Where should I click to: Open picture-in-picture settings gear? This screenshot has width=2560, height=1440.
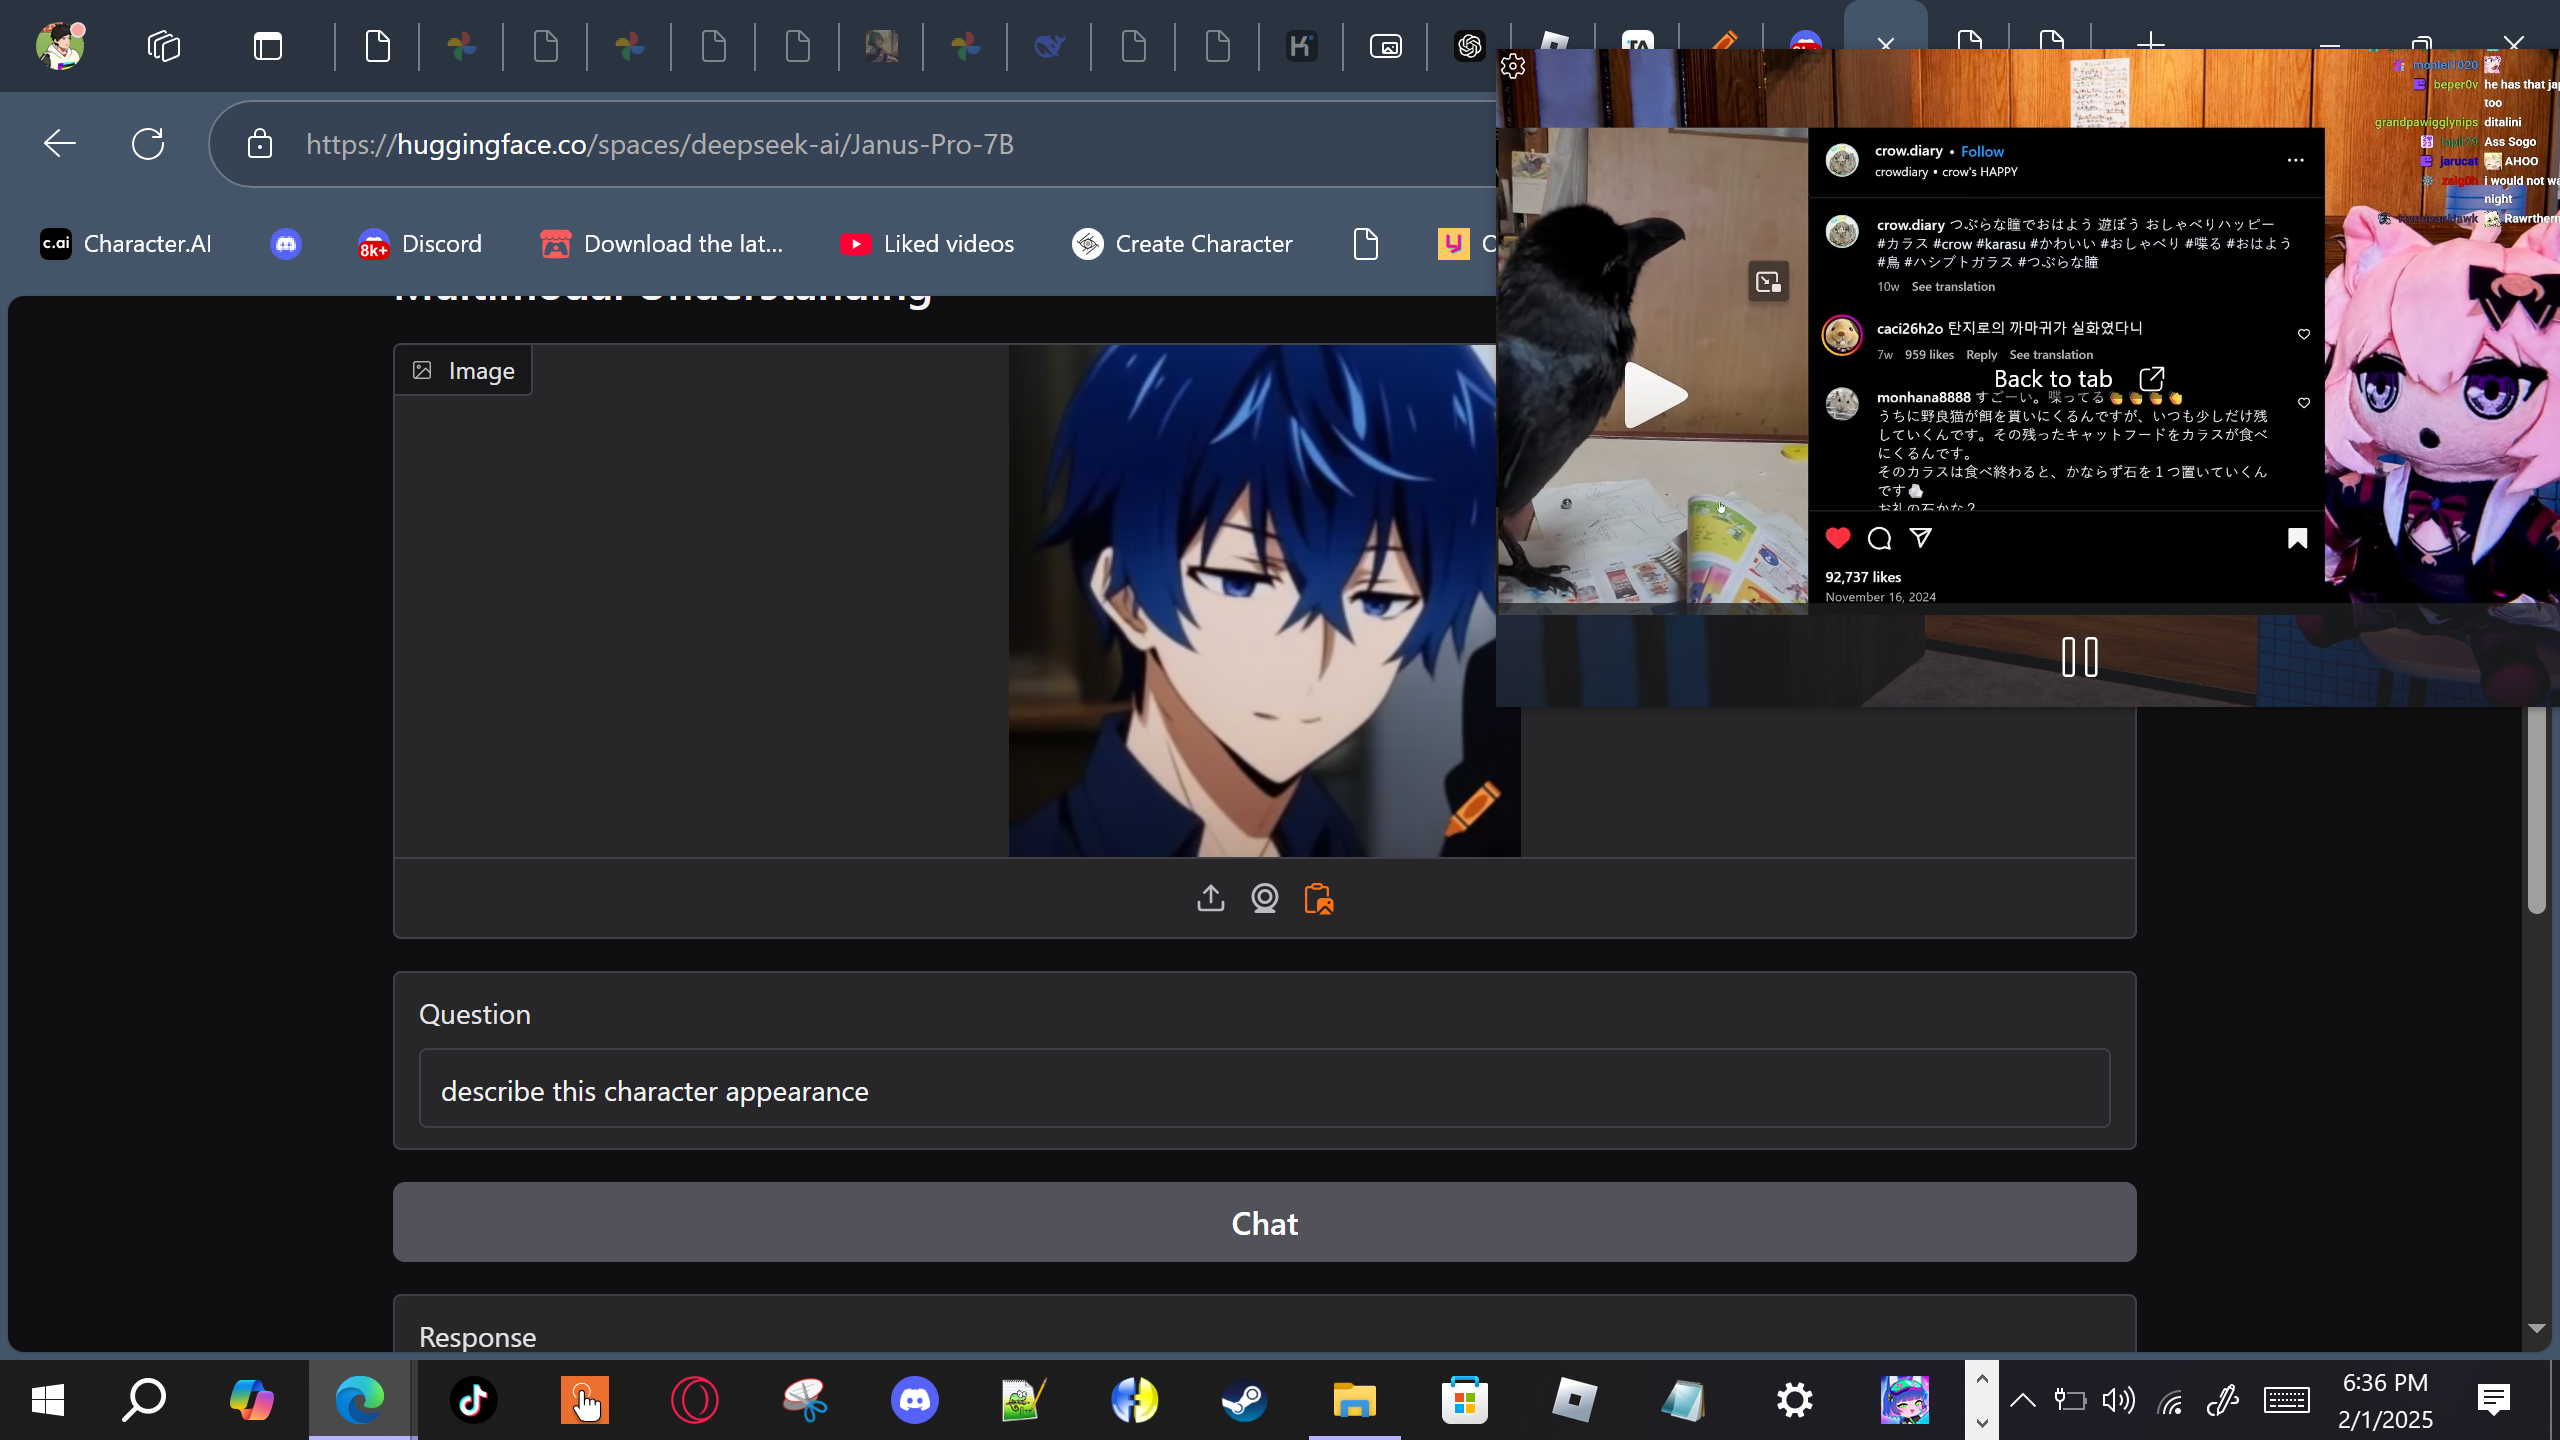tap(1513, 66)
